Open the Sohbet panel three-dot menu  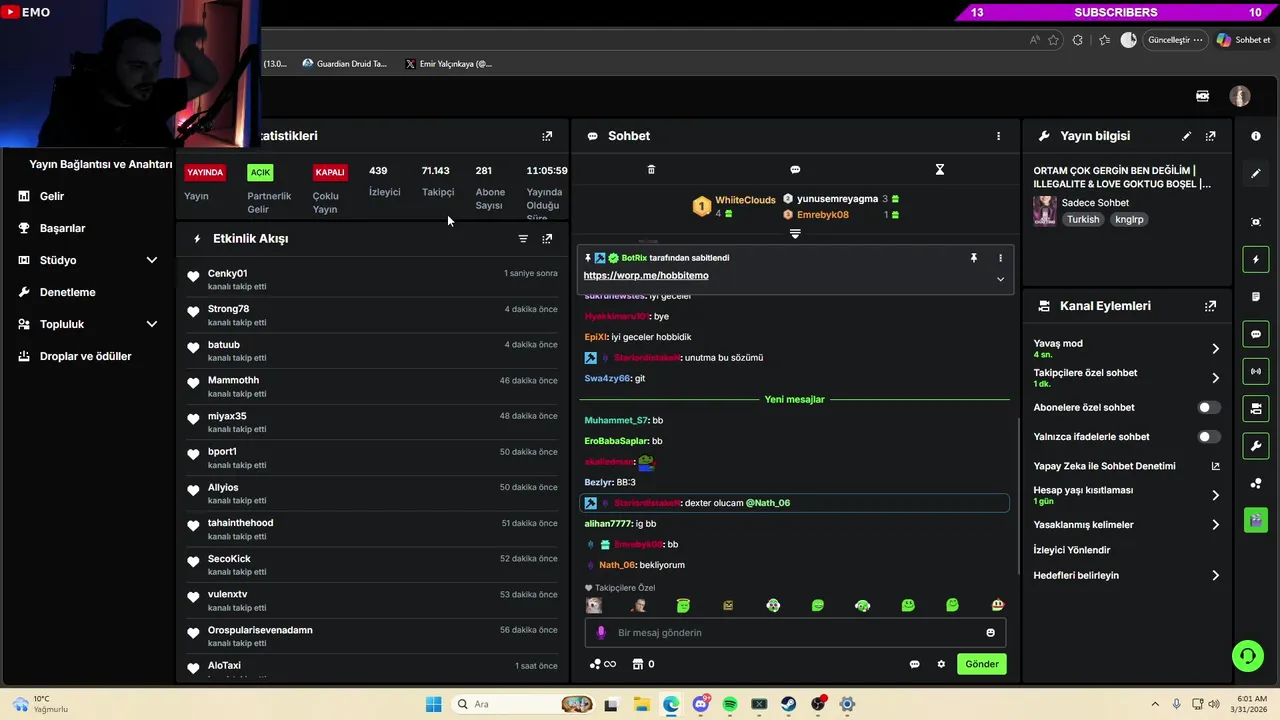point(998,136)
